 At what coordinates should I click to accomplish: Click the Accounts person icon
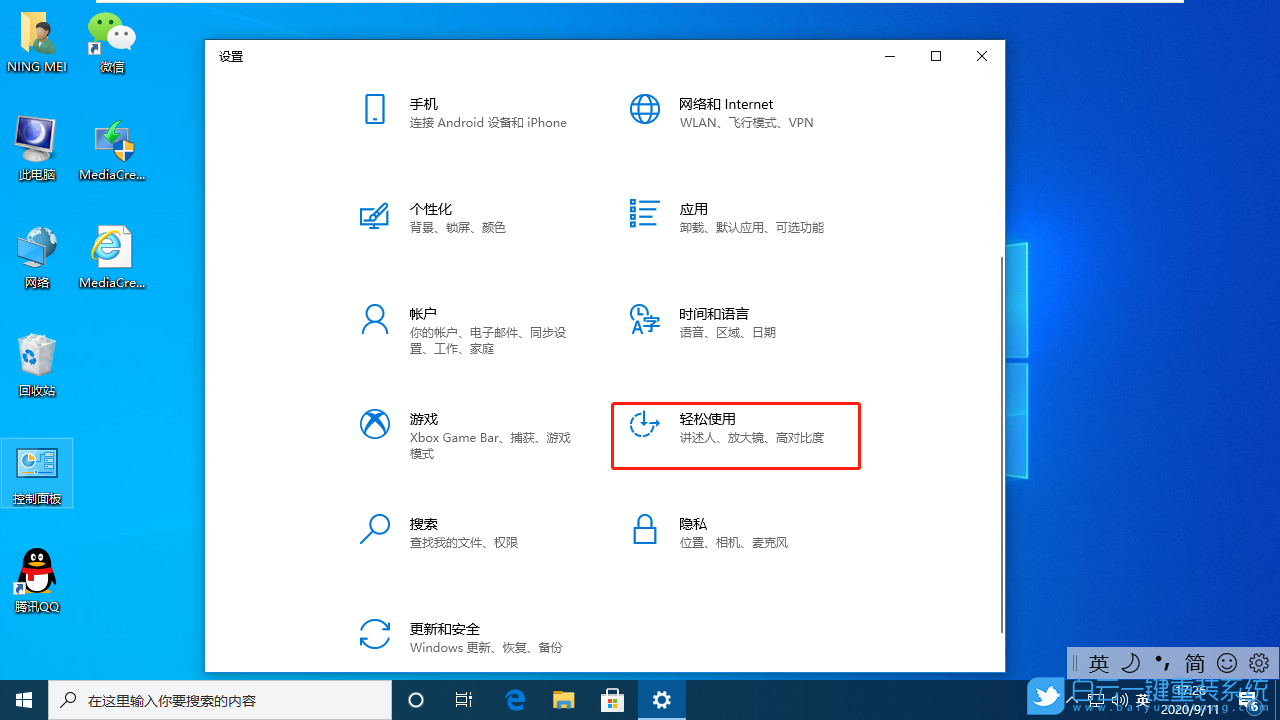(x=374, y=318)
